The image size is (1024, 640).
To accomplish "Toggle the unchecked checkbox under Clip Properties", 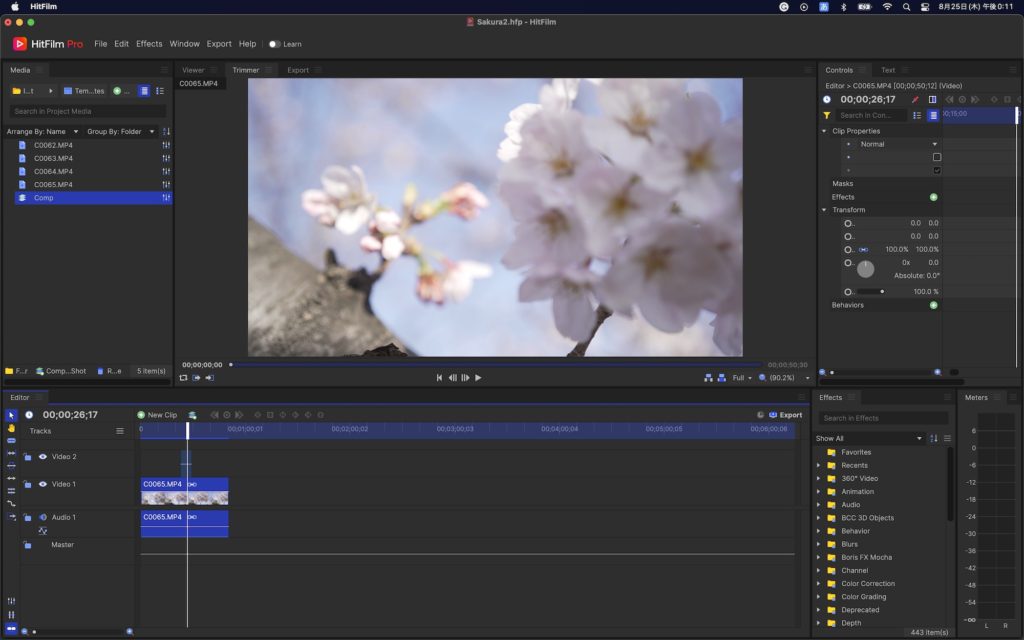I will pos(937,157).
